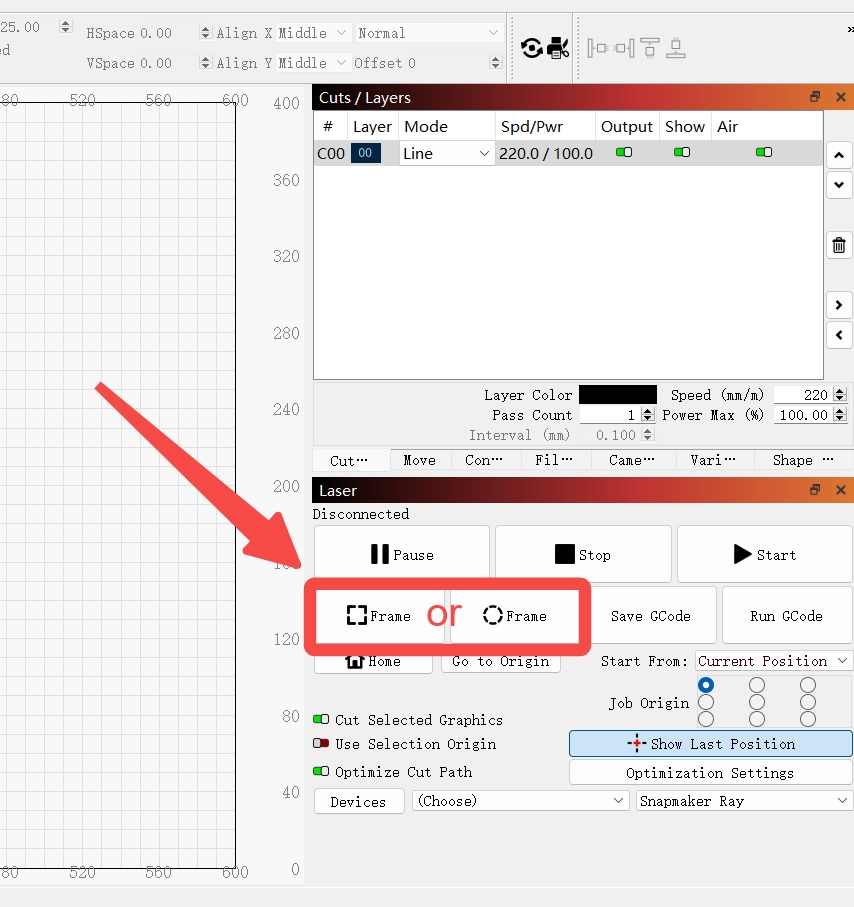Click the right chevron beside the layers list

coord(839,305)
